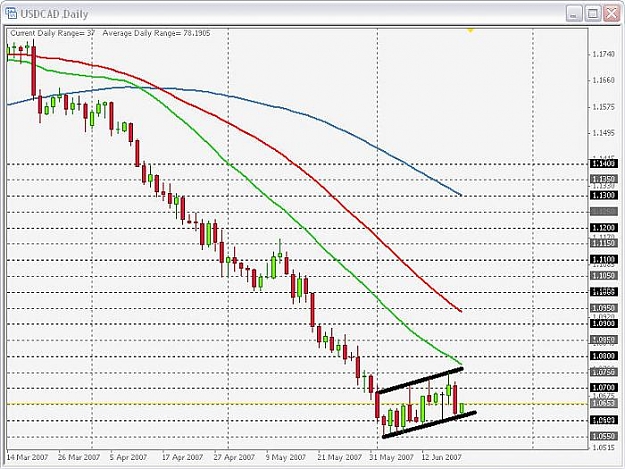Image resolution: width=625 pixels, height=469 pixels.
Task: Click the 1.1400 horizontal level label
Action: click(x=603, y=164)
